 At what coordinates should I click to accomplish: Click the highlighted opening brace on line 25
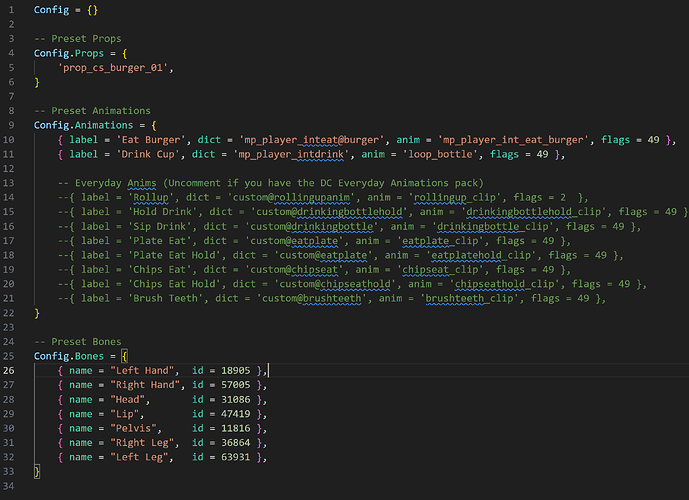124,356
